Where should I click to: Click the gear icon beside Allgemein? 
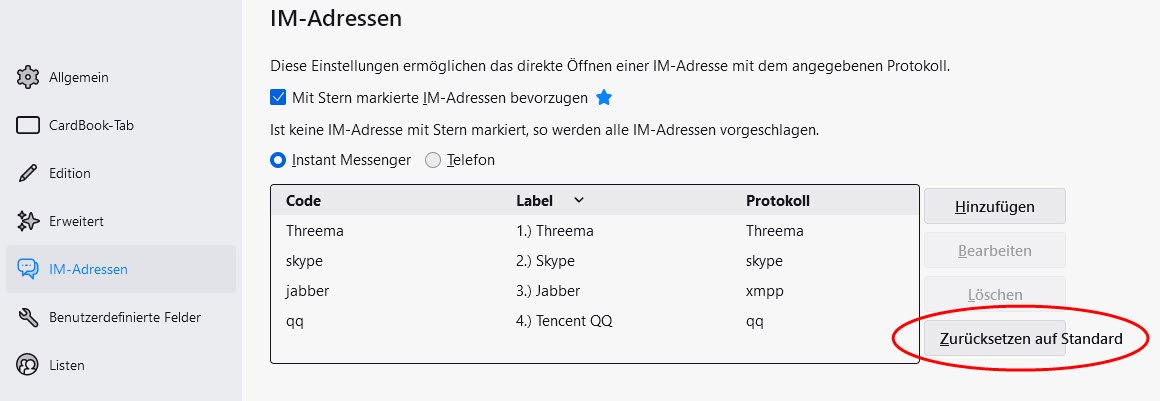pos(29,77)
